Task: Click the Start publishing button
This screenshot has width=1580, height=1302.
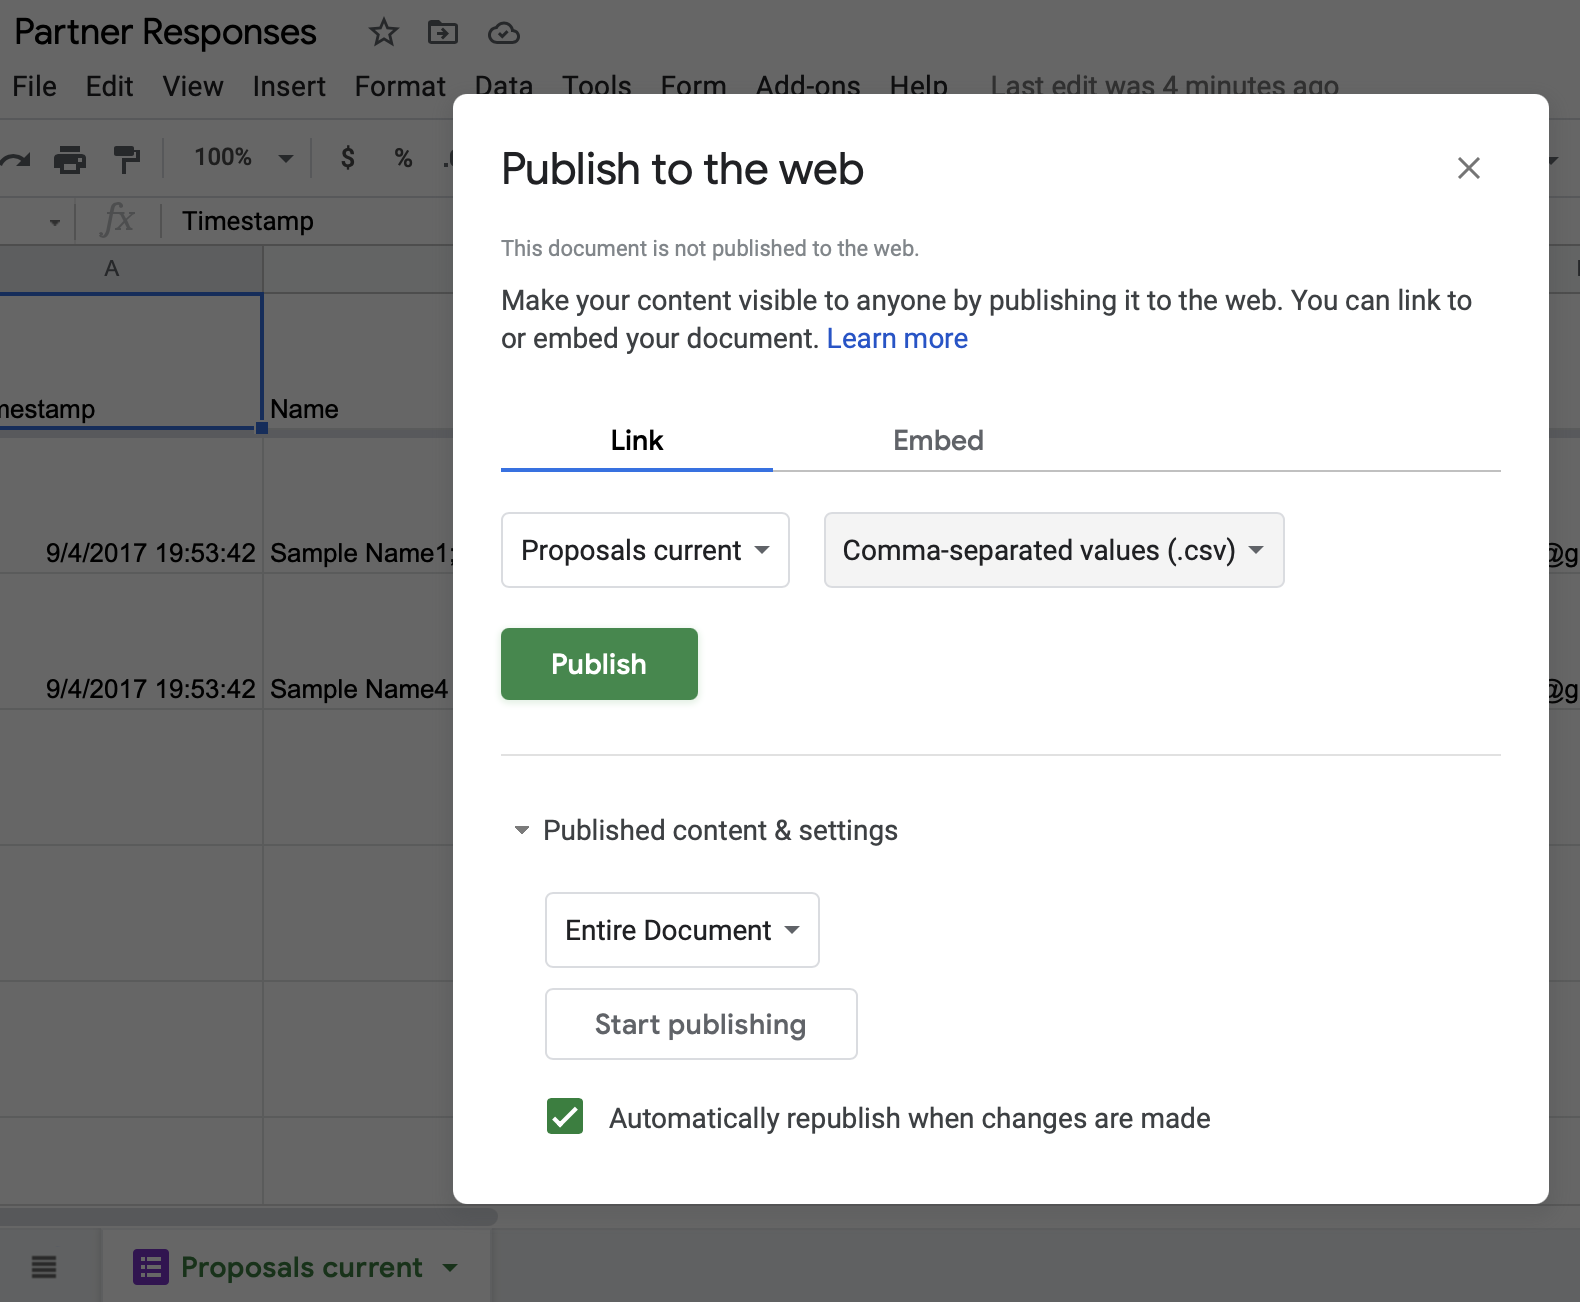Action: (701, 1024)
